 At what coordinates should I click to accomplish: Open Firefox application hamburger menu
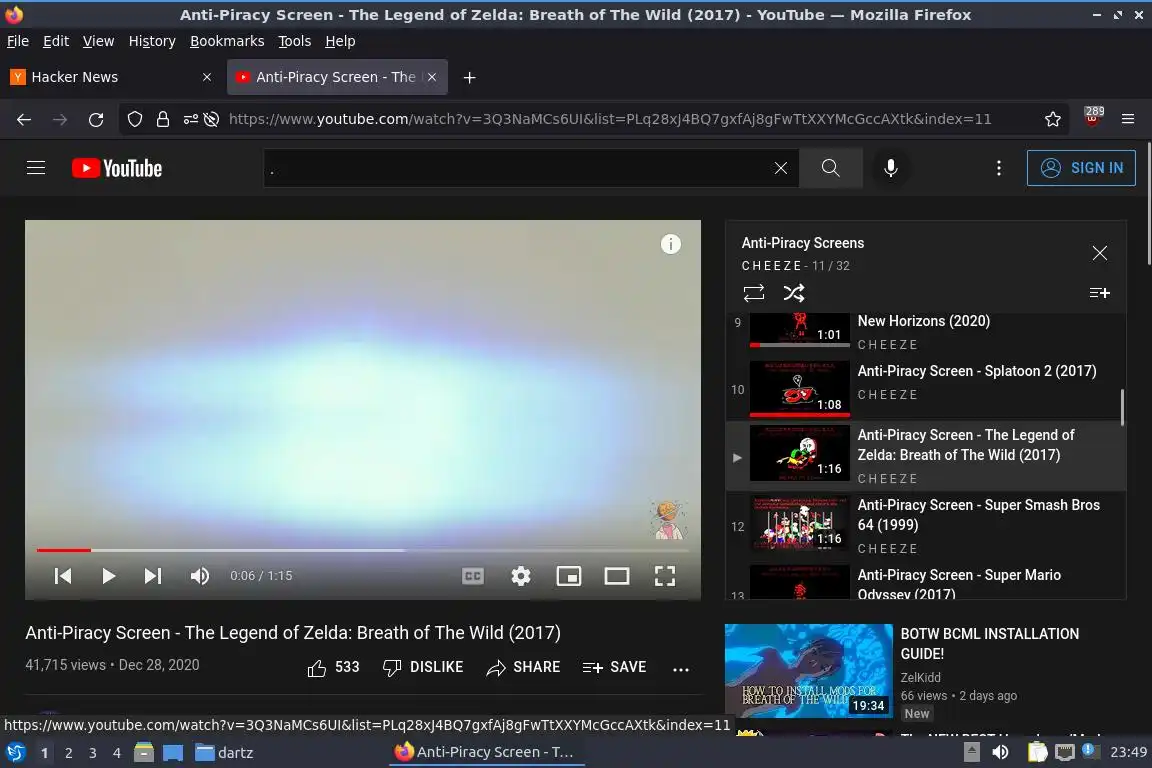click(x=1128, y=119)
